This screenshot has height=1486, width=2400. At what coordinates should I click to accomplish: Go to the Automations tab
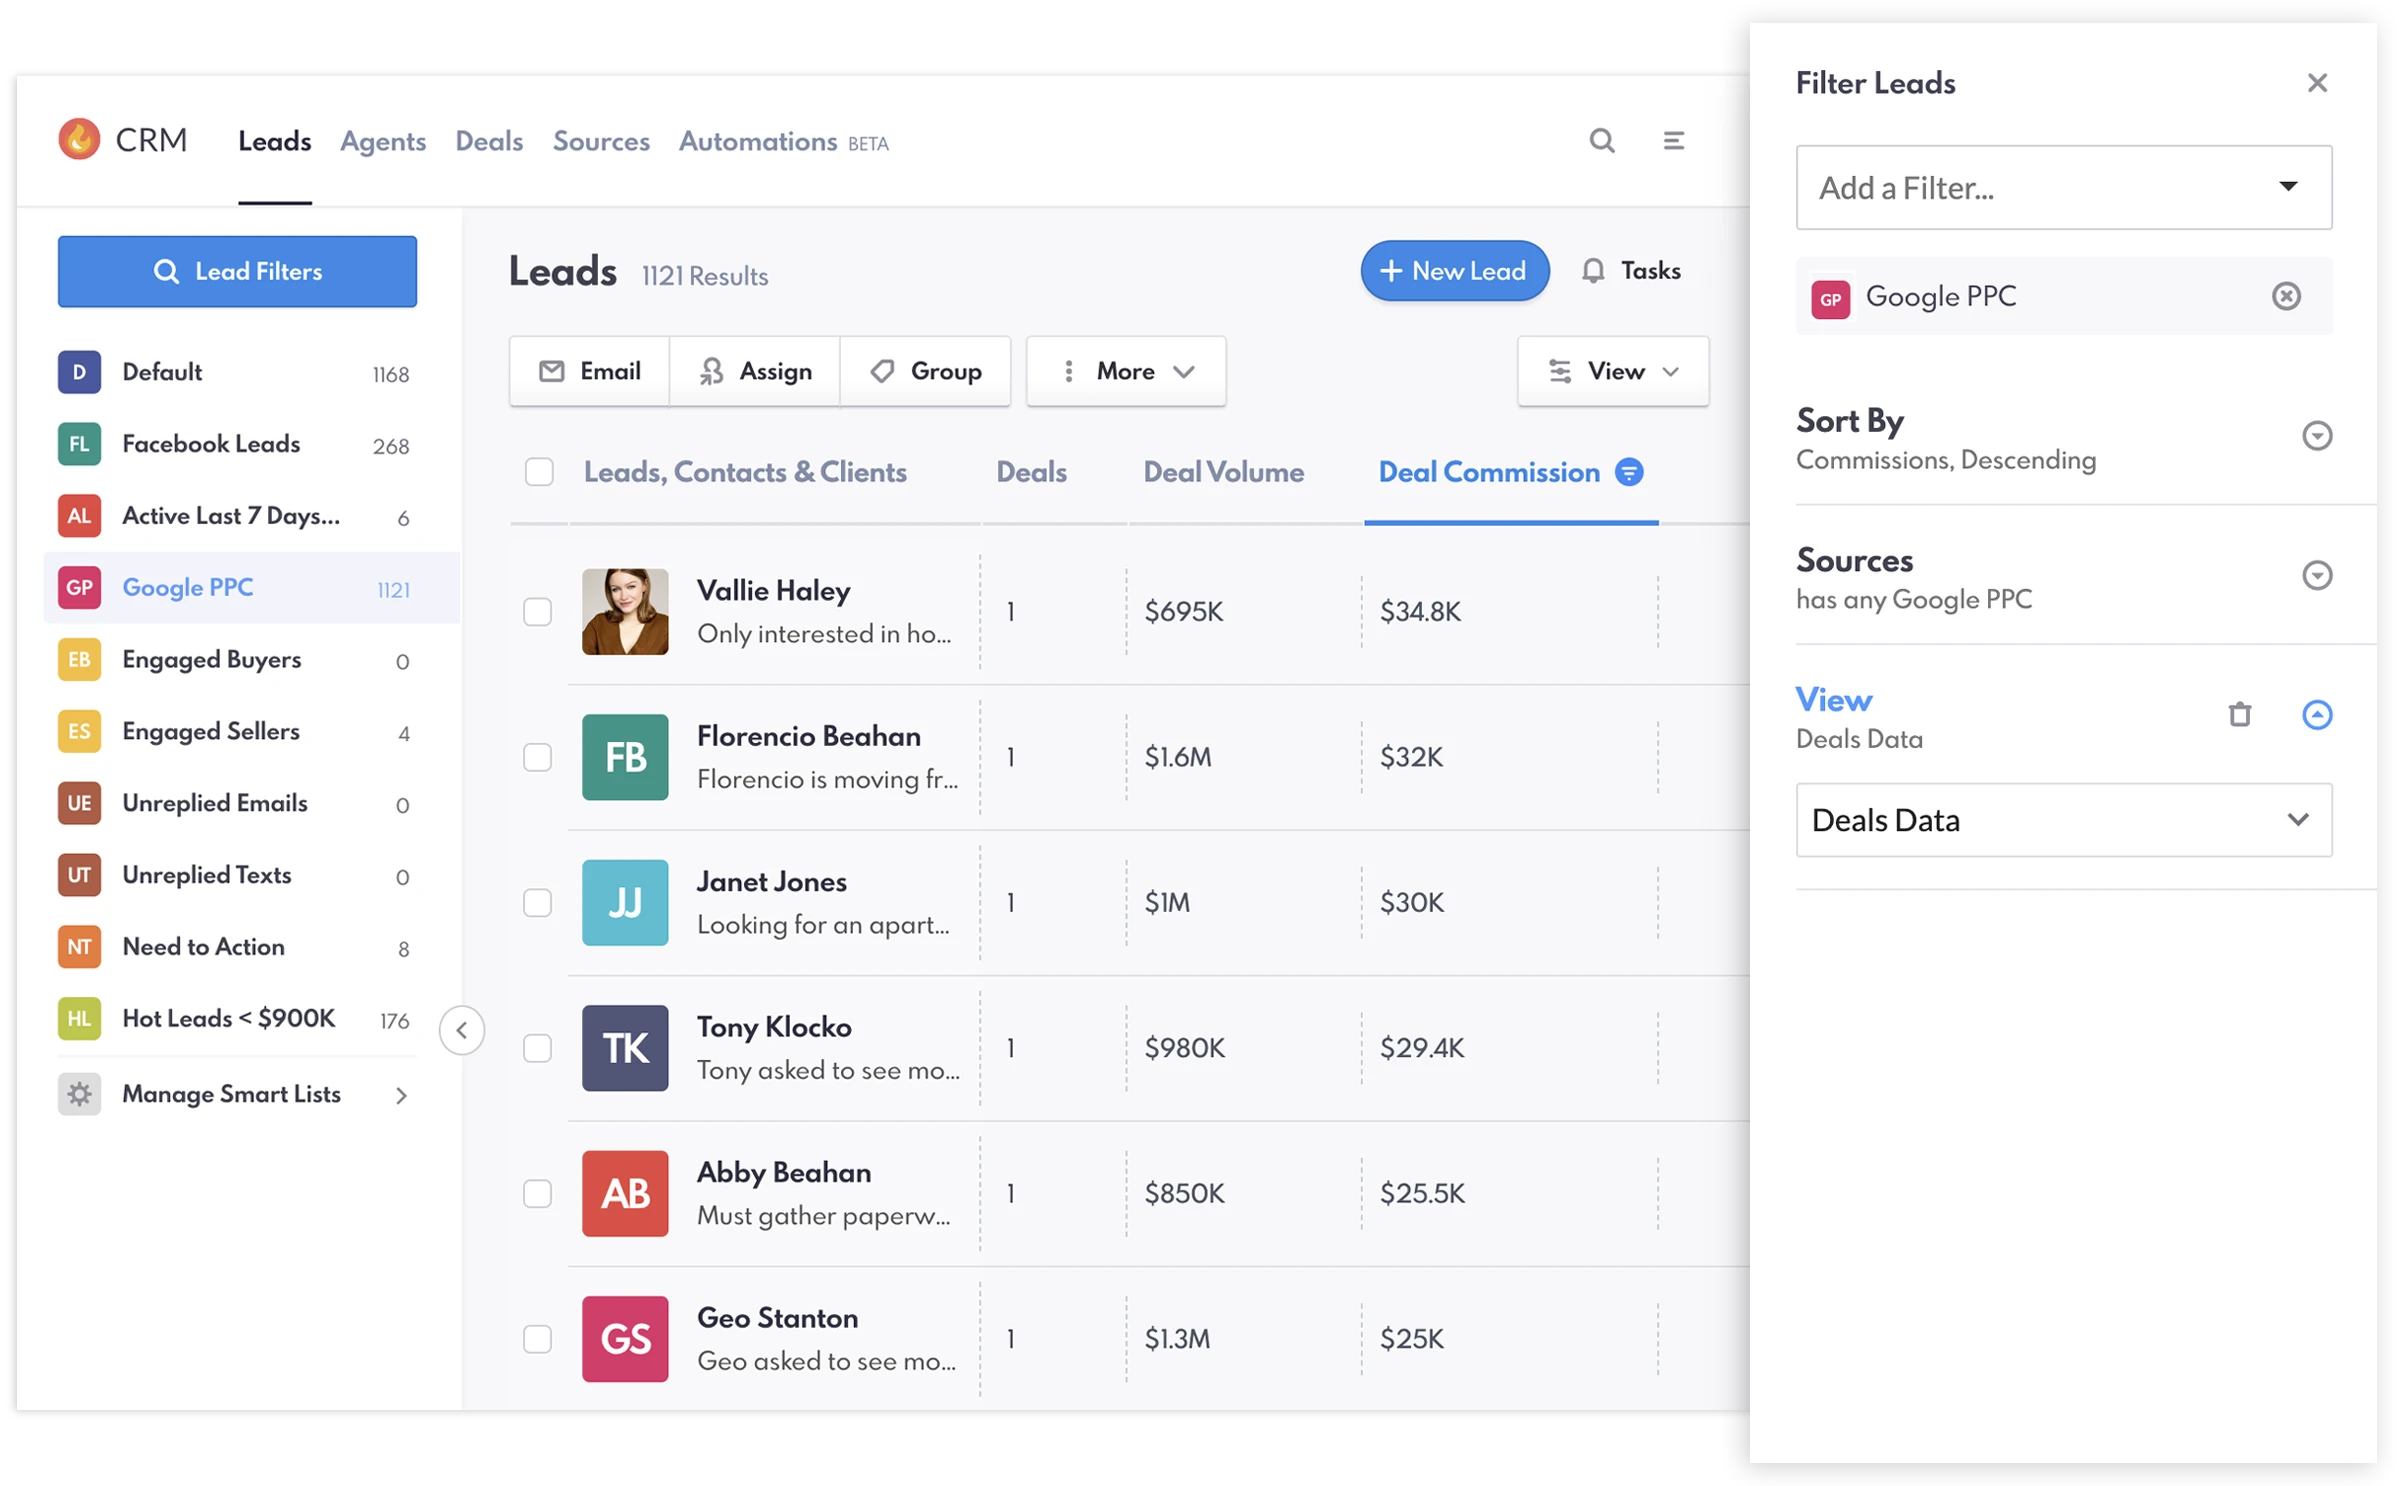point(758,142)
